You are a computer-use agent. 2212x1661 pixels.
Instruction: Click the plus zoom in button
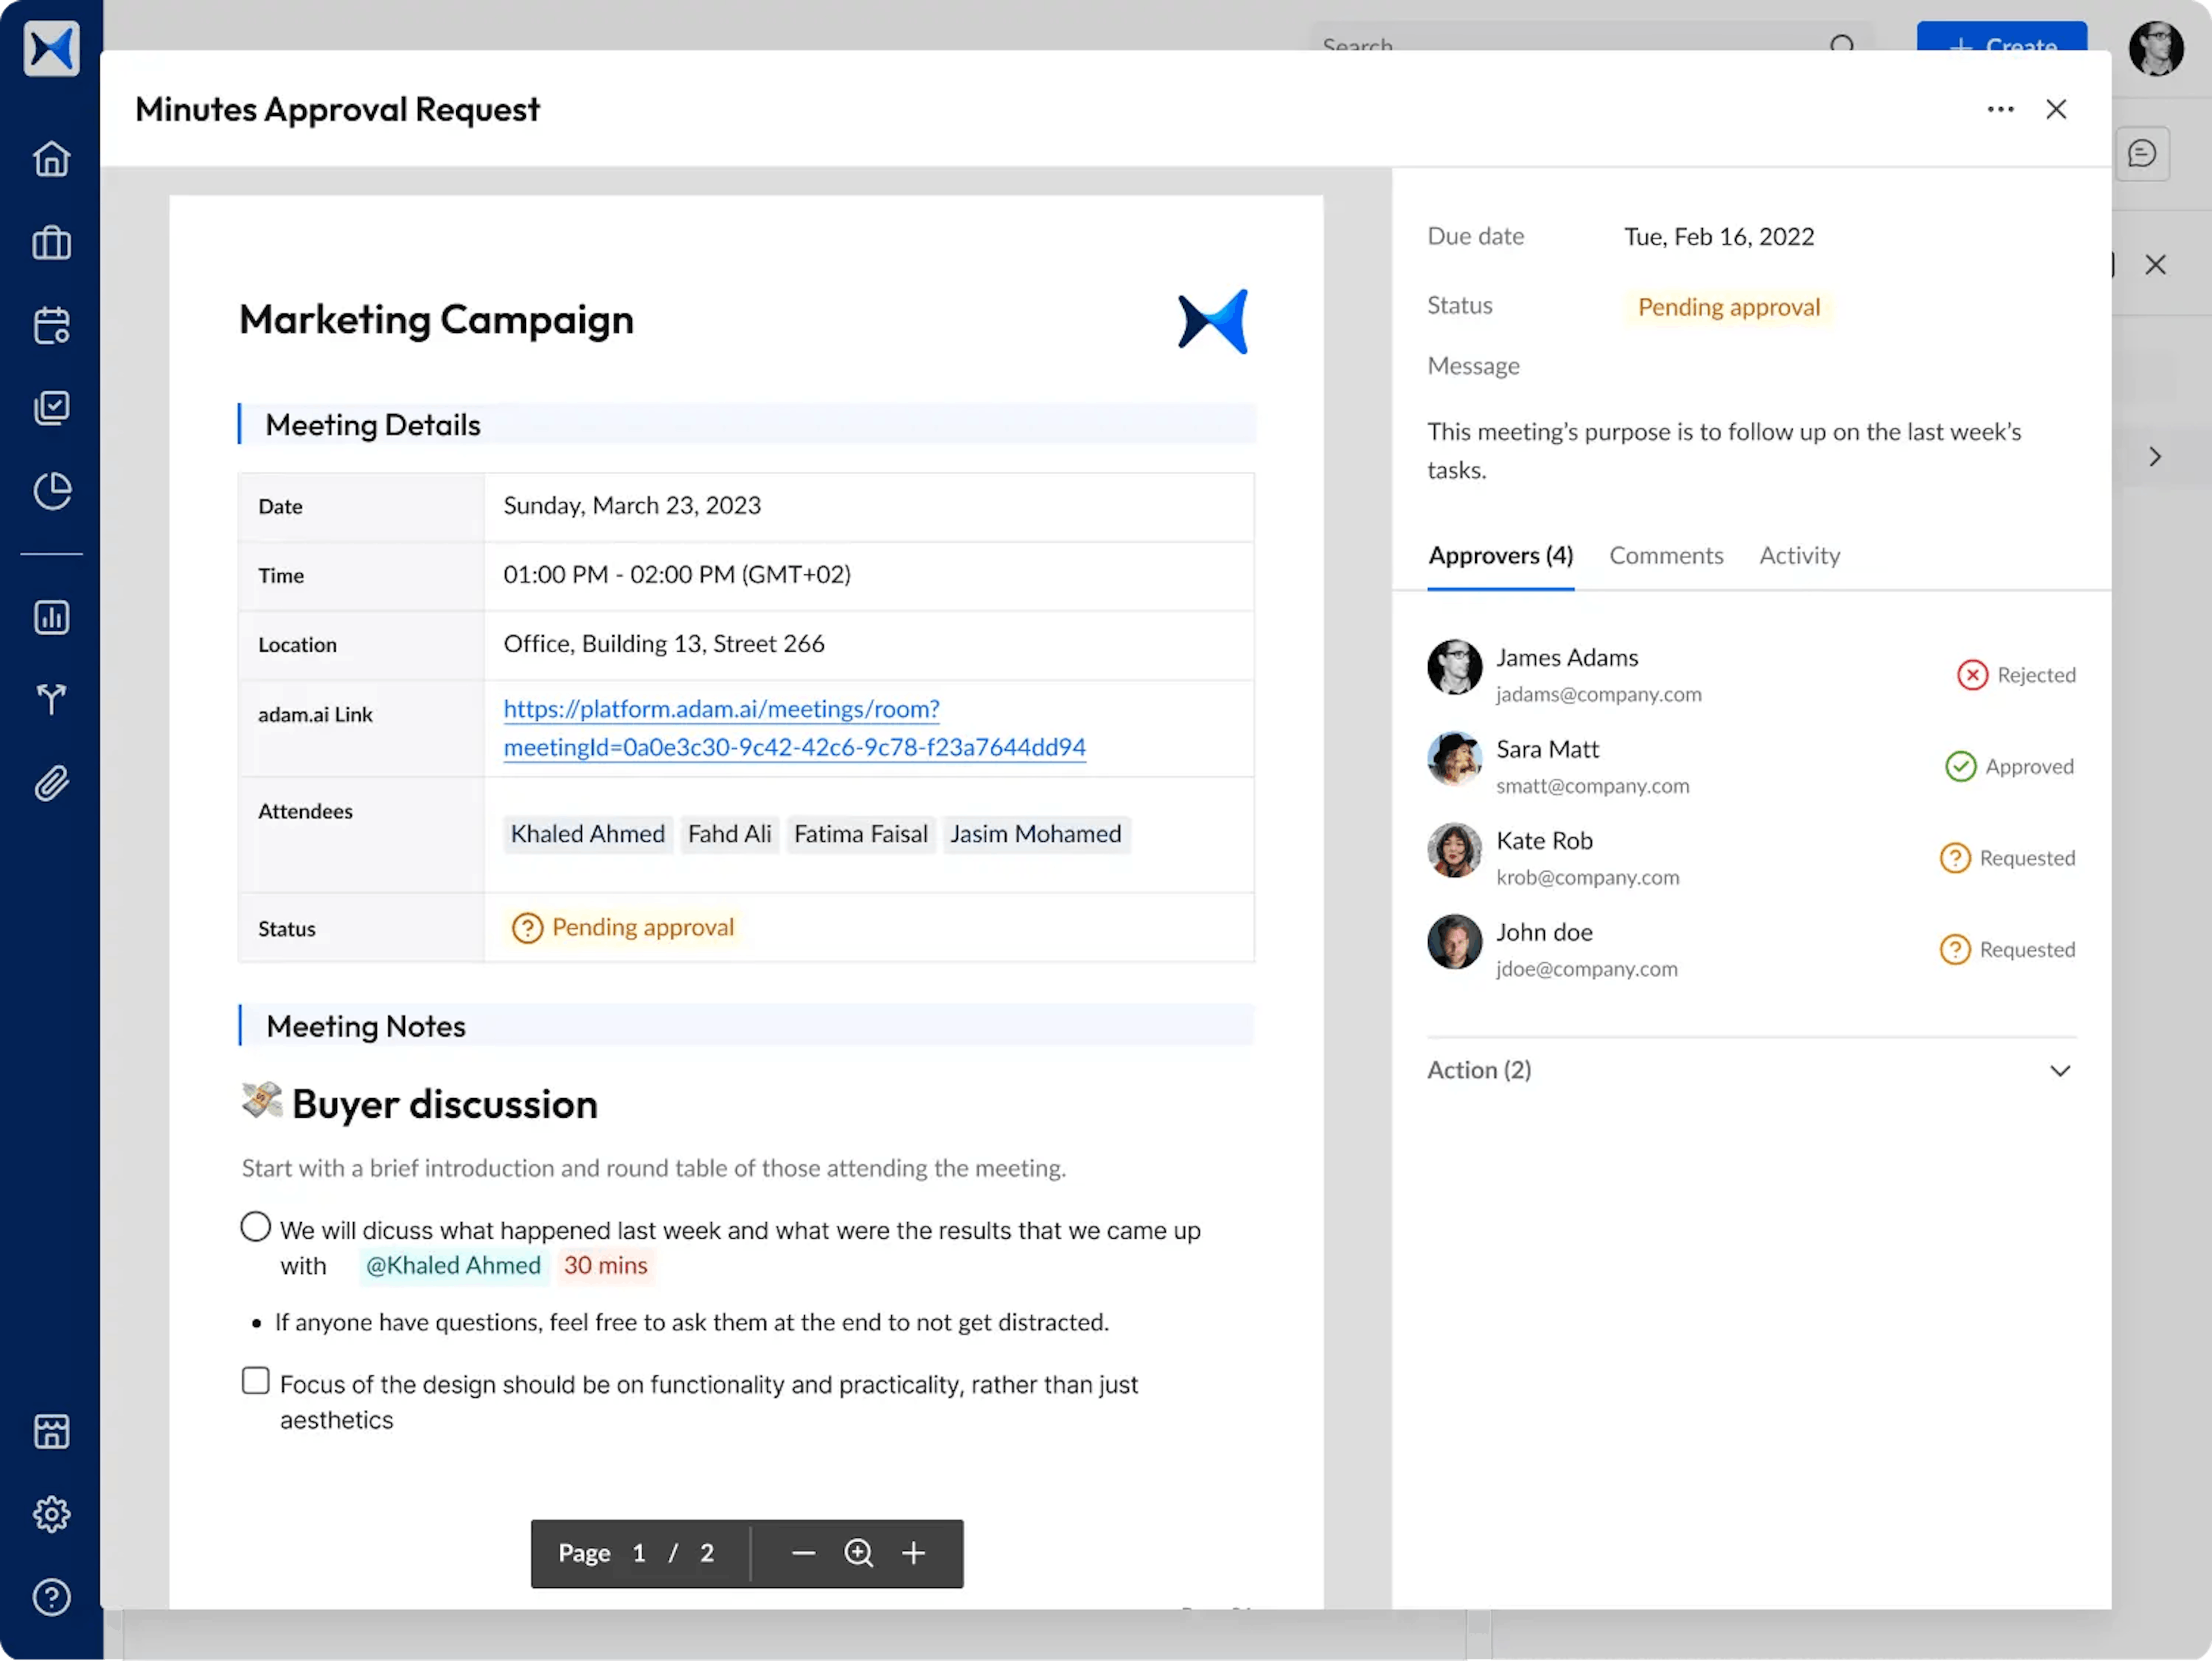[913, 1553]
